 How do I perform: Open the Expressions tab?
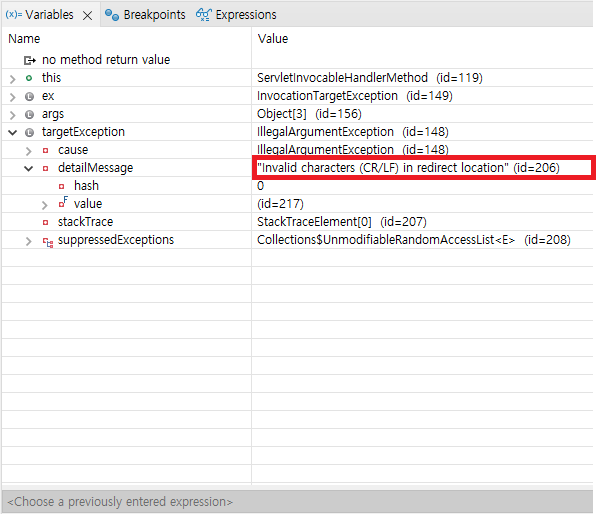tap(246, 15)
